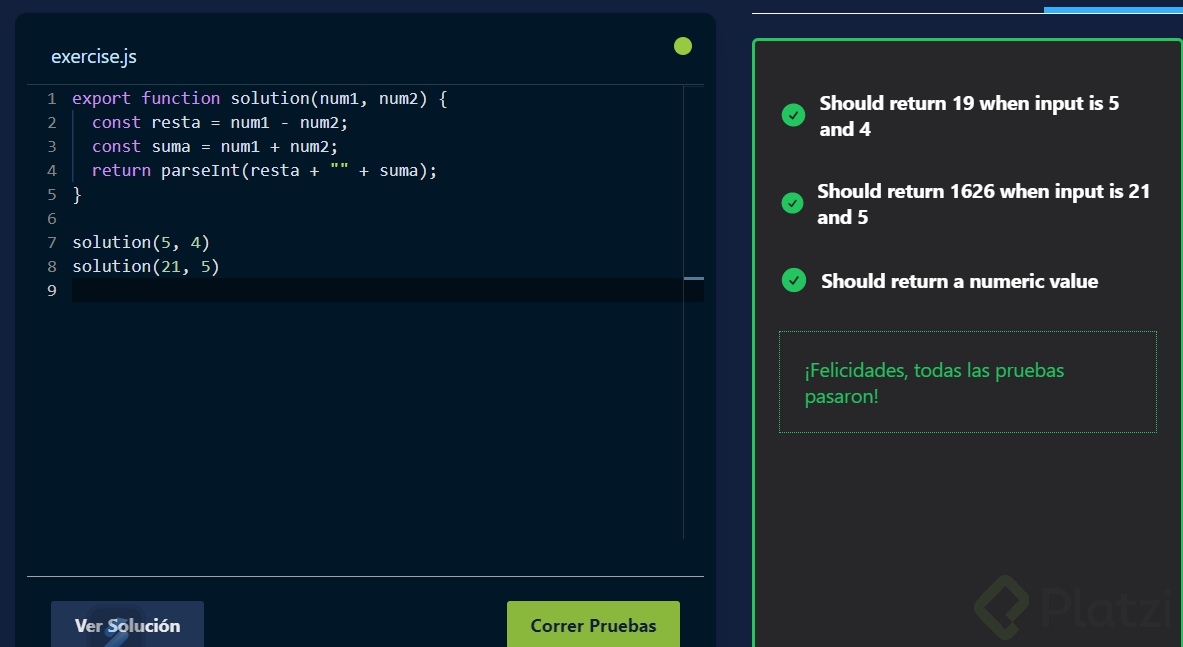Click the editor's vertical scrollbar thumb
1183x647 pixels.
click(x=693, y=278)
